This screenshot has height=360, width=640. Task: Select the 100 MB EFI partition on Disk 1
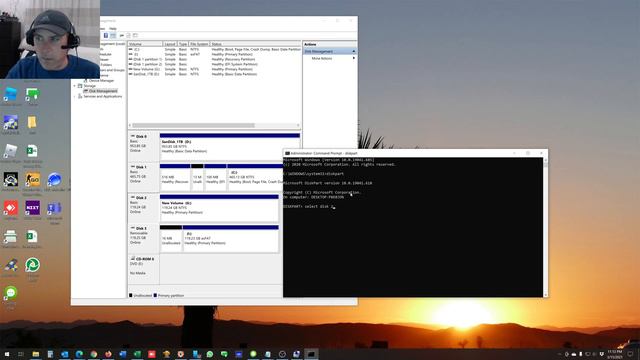click(x=215, y=178)
